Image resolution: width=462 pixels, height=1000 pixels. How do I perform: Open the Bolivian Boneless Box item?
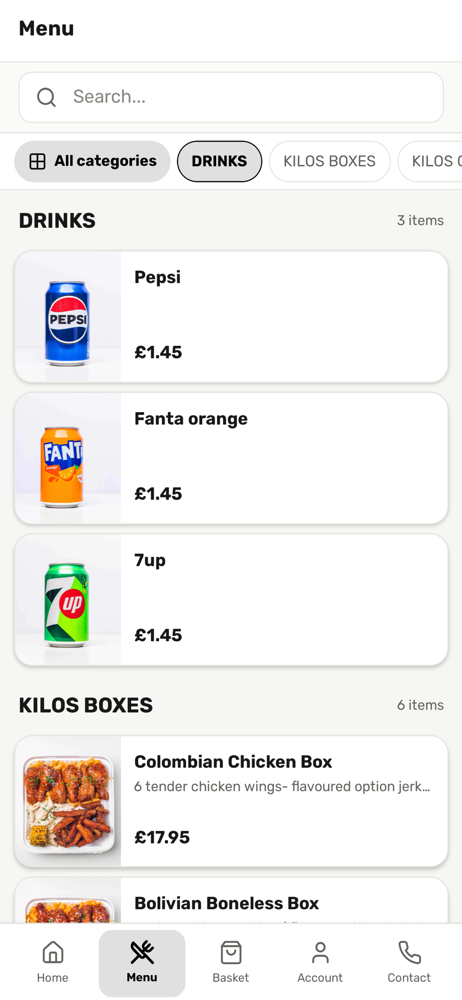click(231, 901)
